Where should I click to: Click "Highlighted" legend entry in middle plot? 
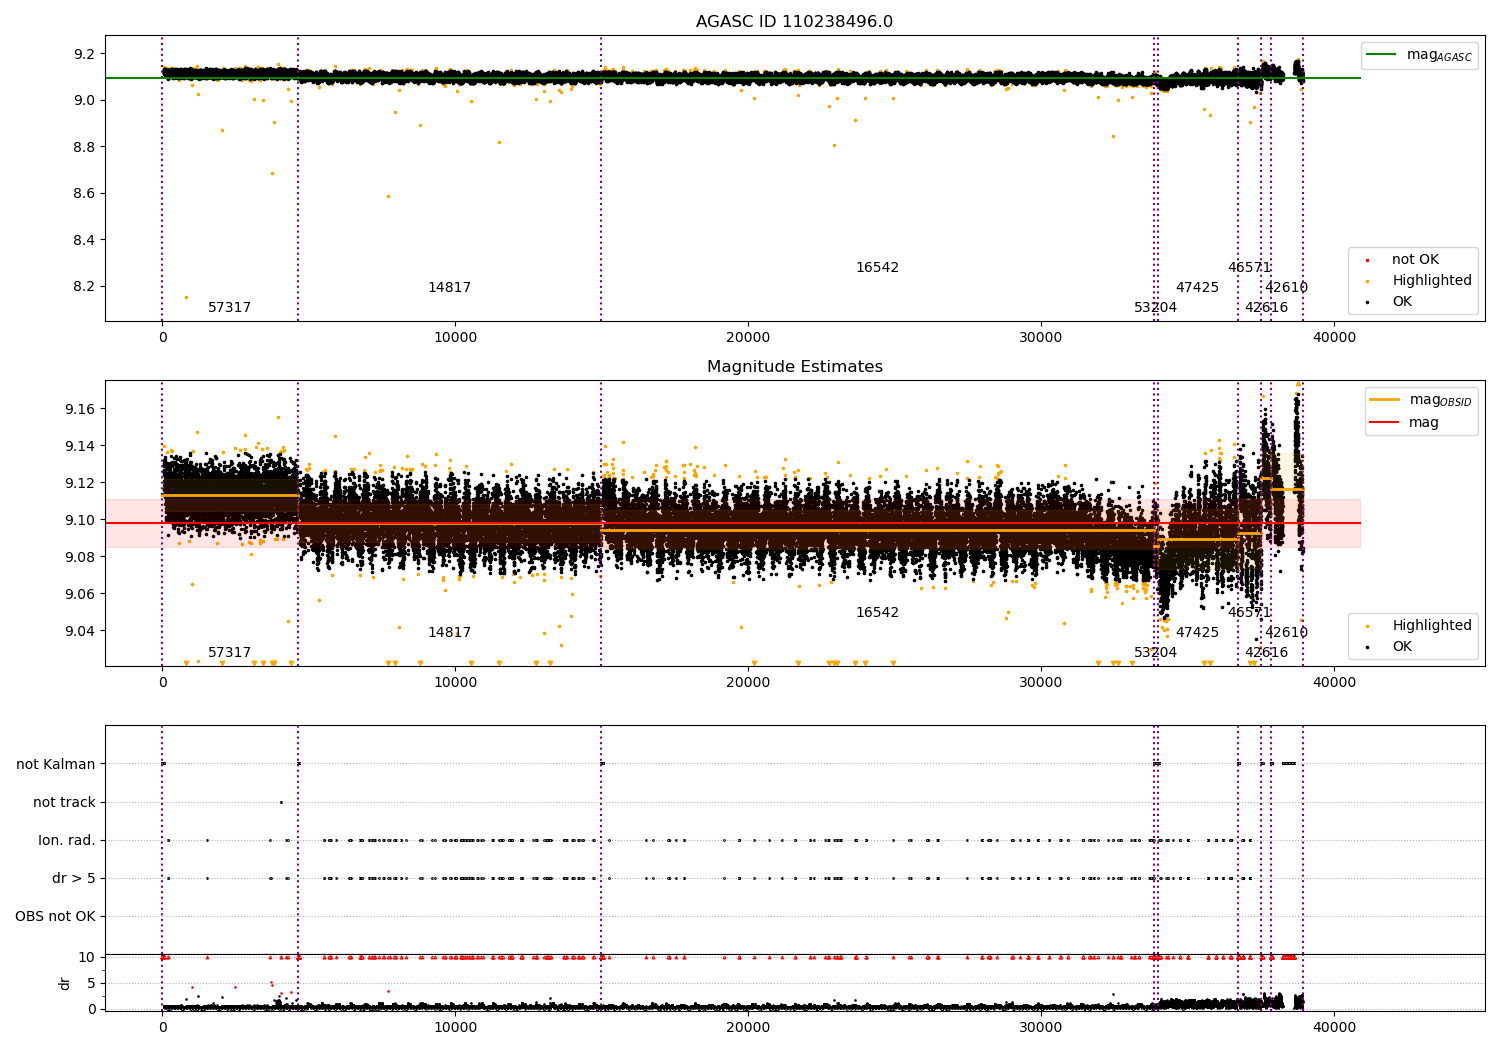coord(1432,626)
